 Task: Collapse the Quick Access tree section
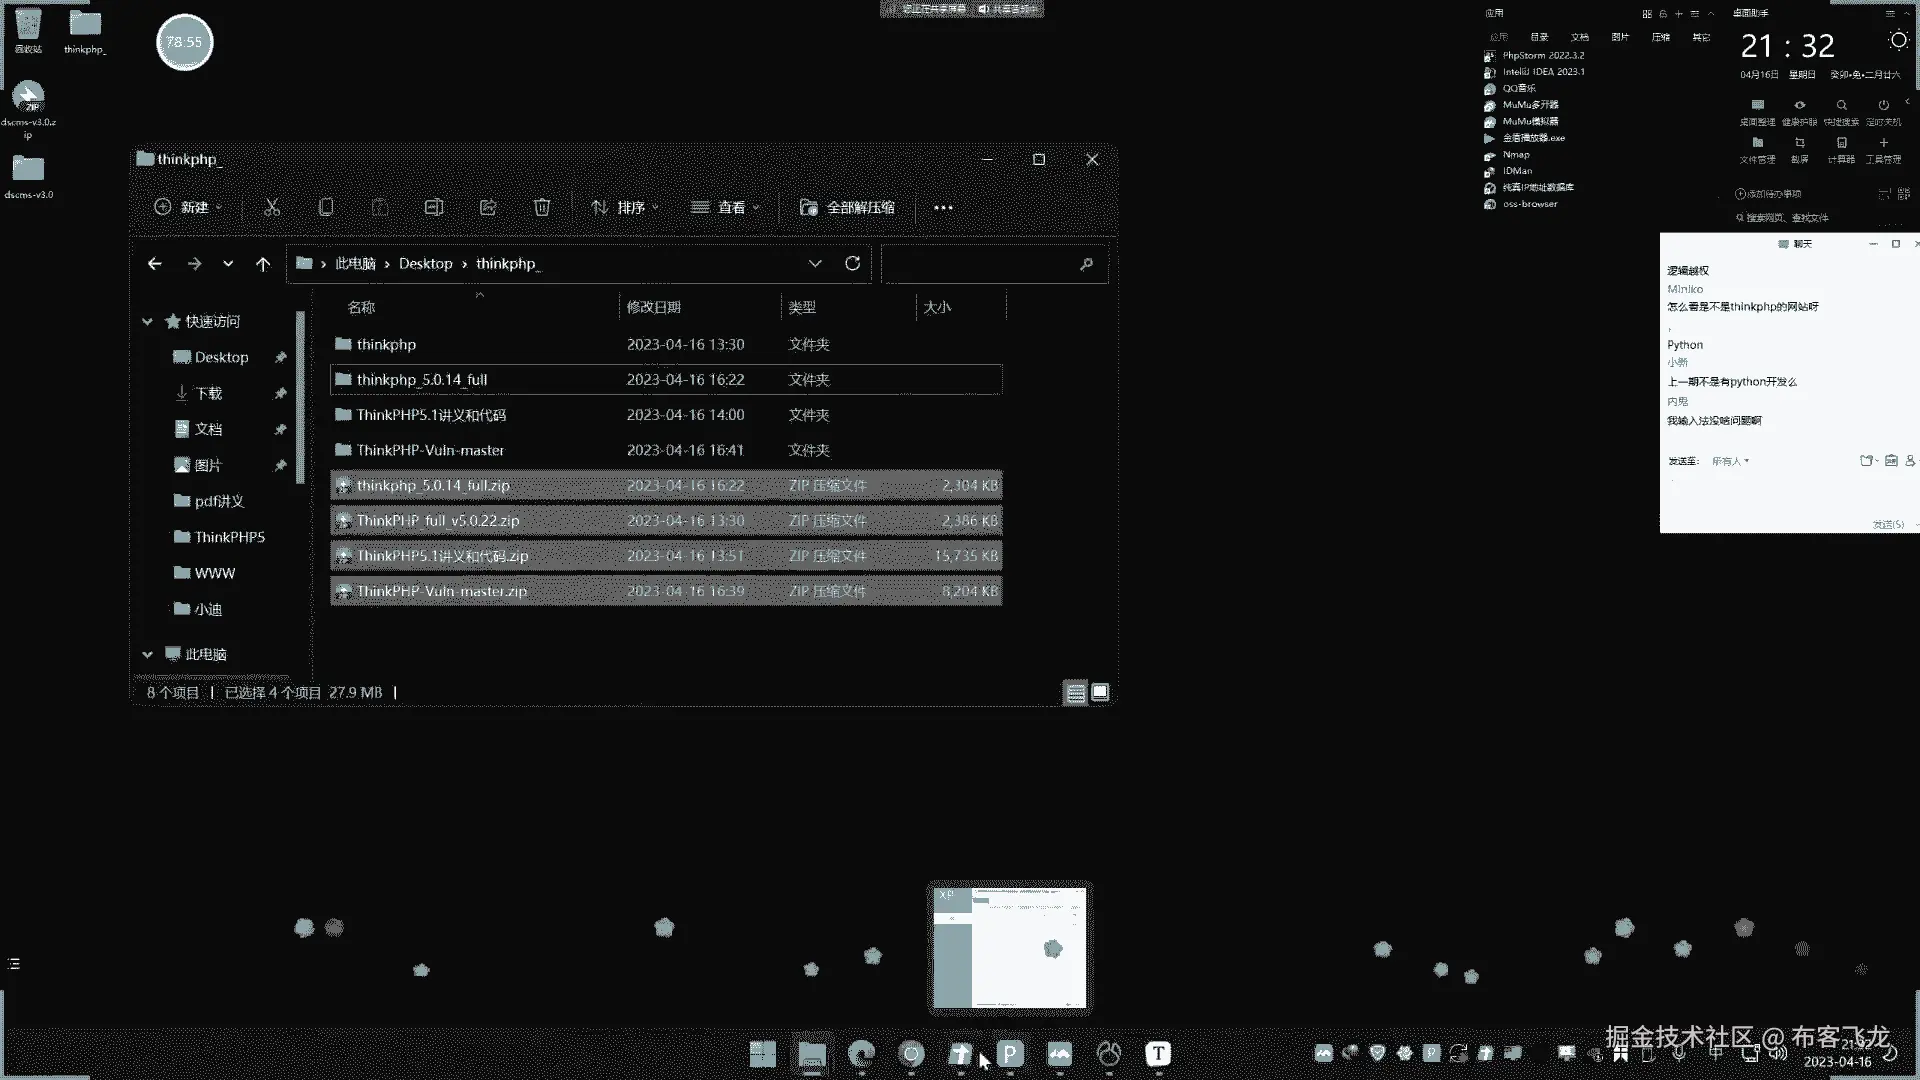click(x=147, y=321)
